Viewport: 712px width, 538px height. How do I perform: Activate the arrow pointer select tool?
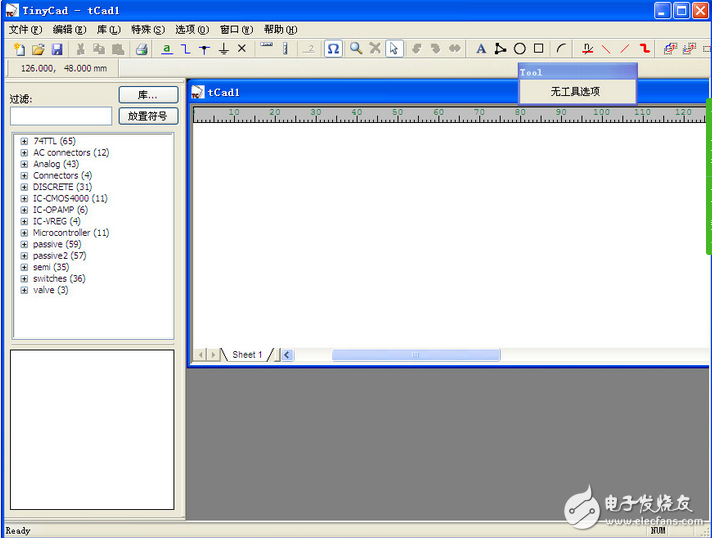394,48
